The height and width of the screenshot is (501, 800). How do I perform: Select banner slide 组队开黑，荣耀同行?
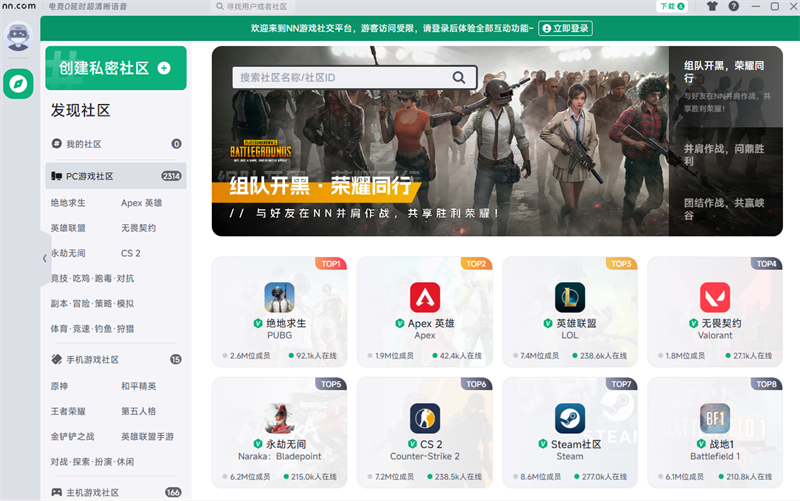coord(726,86)
